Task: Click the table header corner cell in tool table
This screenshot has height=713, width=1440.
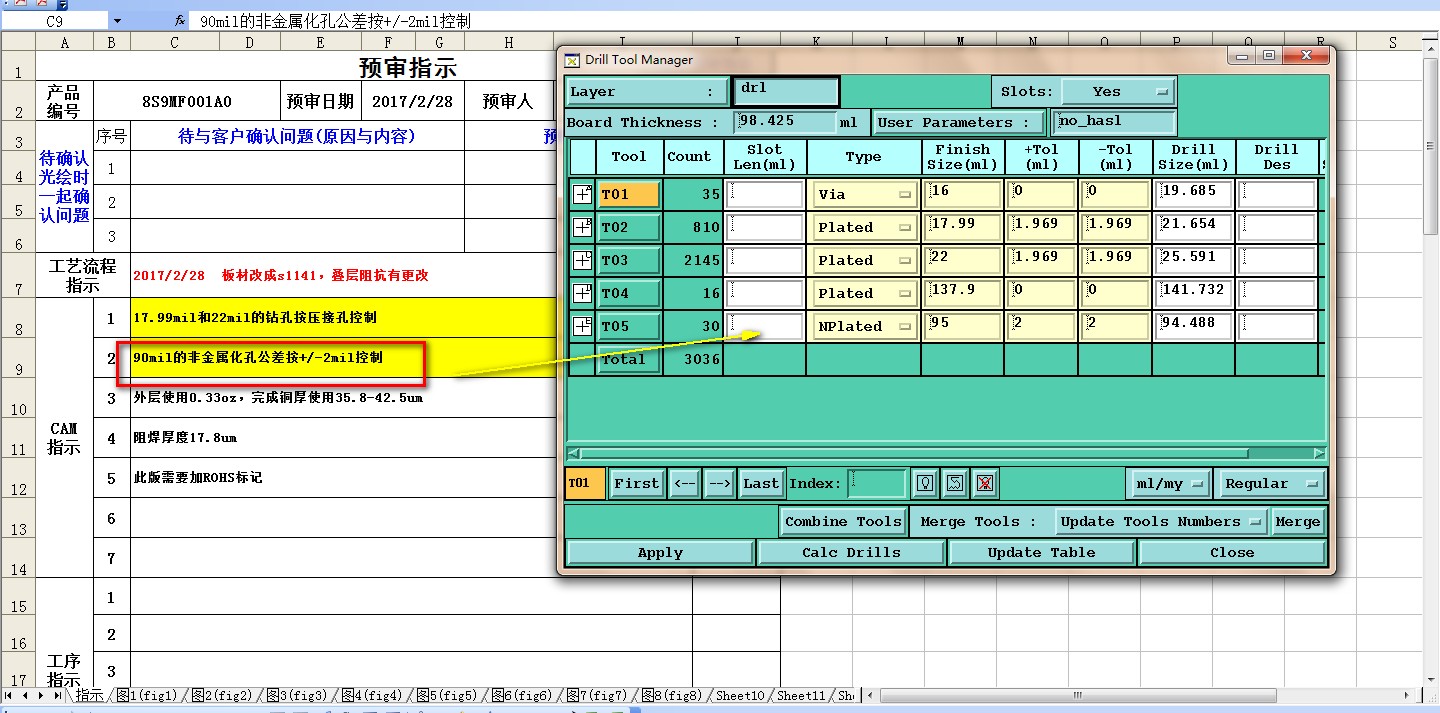Action: [x=582, y=156]
